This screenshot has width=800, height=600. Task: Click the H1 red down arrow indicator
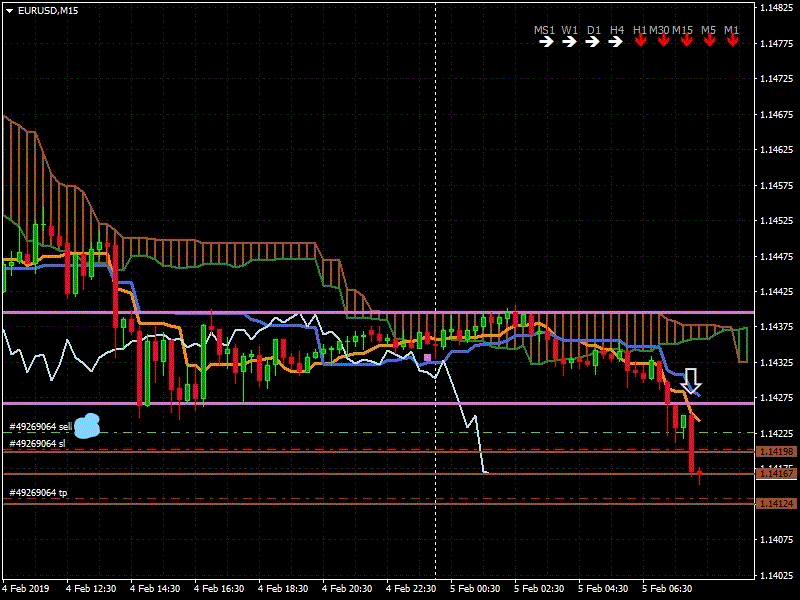(640, 41)
